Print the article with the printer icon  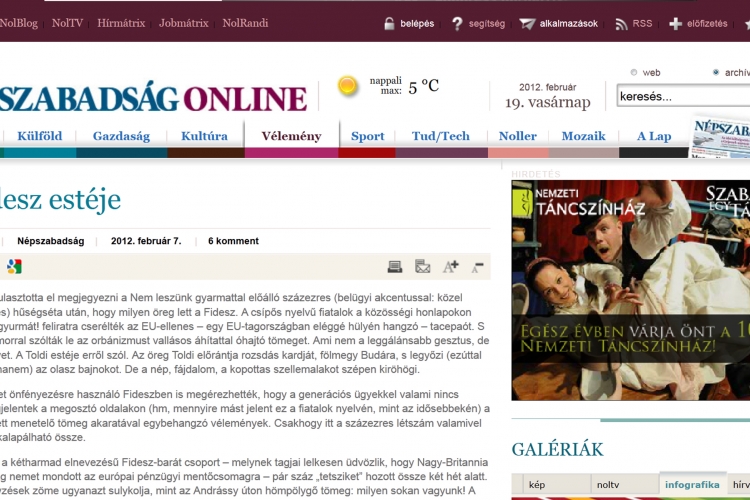coord(395,266)
